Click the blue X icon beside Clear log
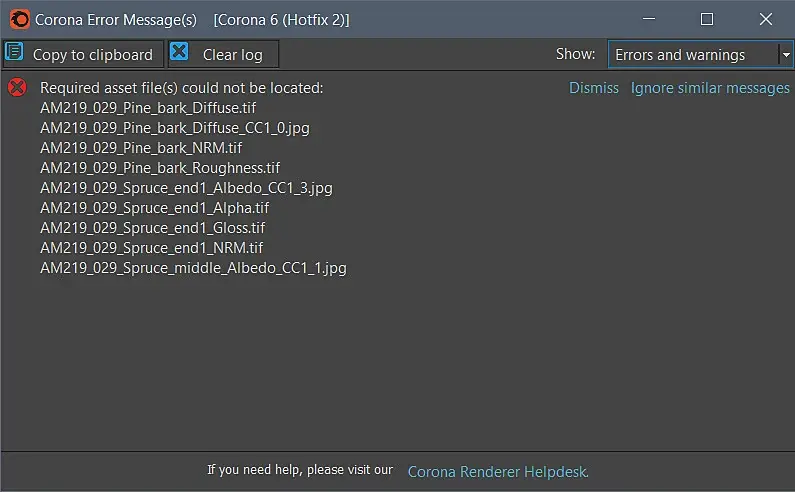 [179, 53]
